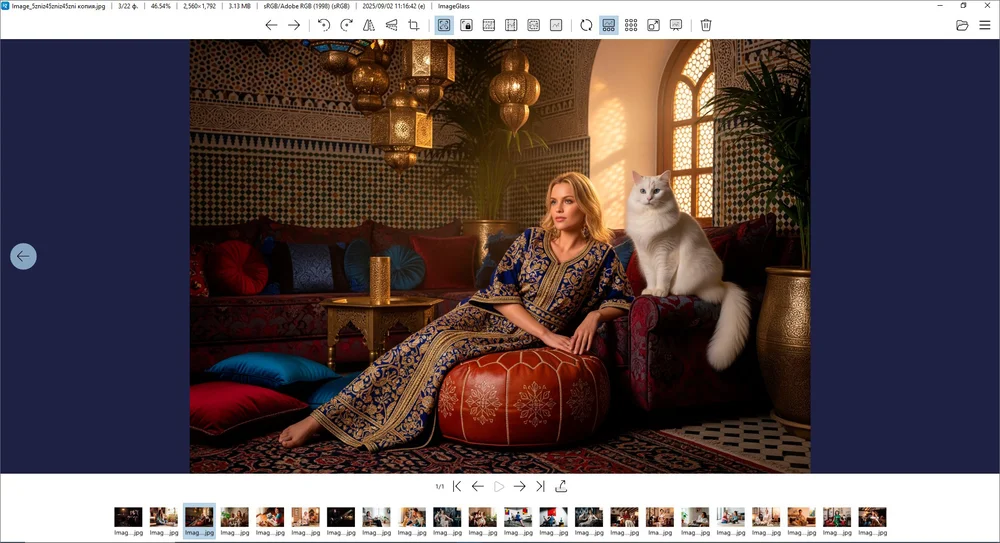This screenshot has height=543, width=1000.
Task: Go to next image in toolbar
Action: (294, 25)
